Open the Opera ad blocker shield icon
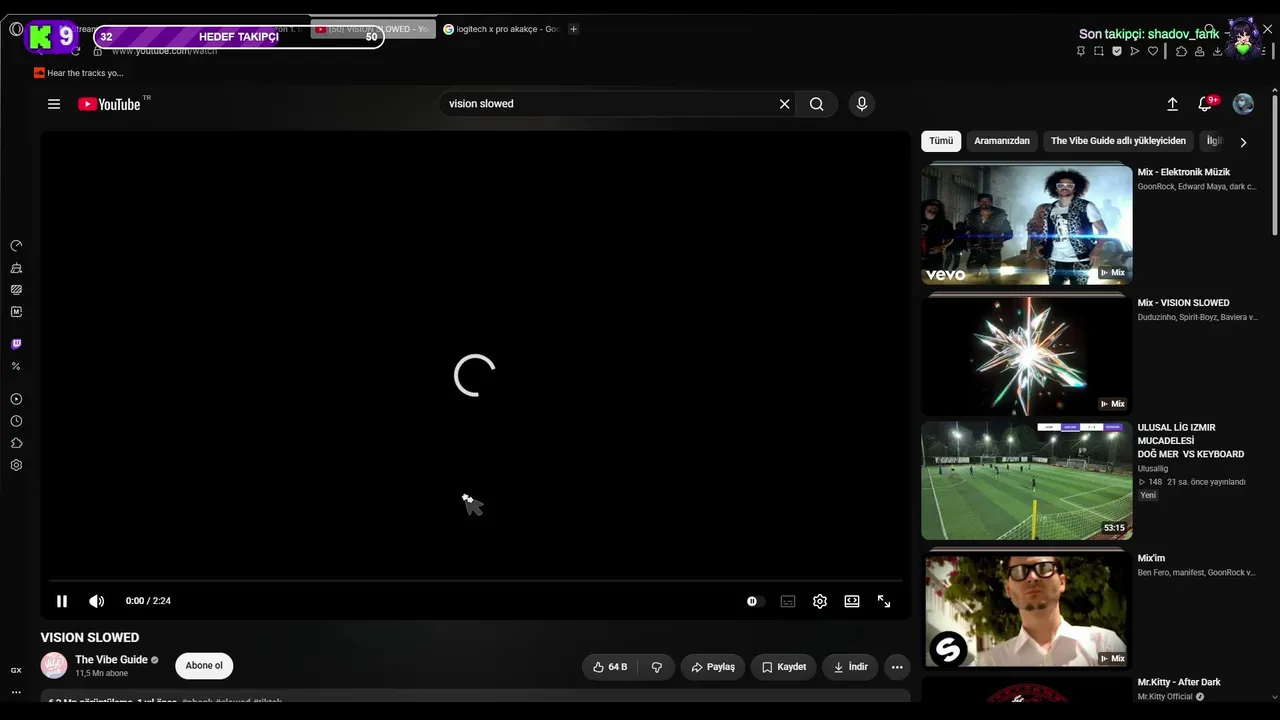The height and width of the screenshot is (720, 1280). (x=1117, y=51)
